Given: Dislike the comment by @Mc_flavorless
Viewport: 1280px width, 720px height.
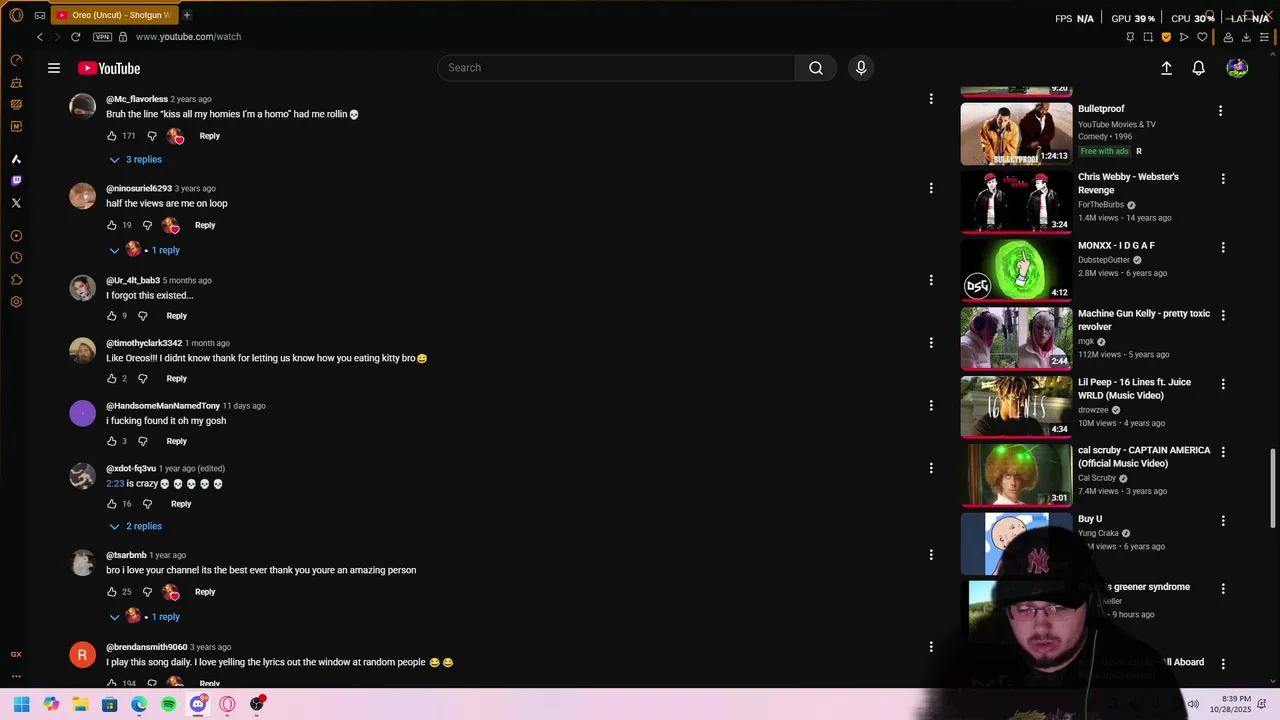Looking at the screenshot, I should (x=152, y=136).
